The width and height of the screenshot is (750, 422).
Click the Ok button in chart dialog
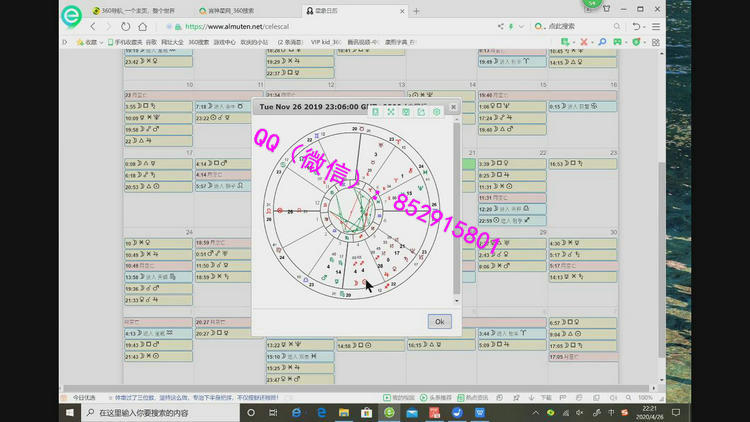tap(439, 321)
